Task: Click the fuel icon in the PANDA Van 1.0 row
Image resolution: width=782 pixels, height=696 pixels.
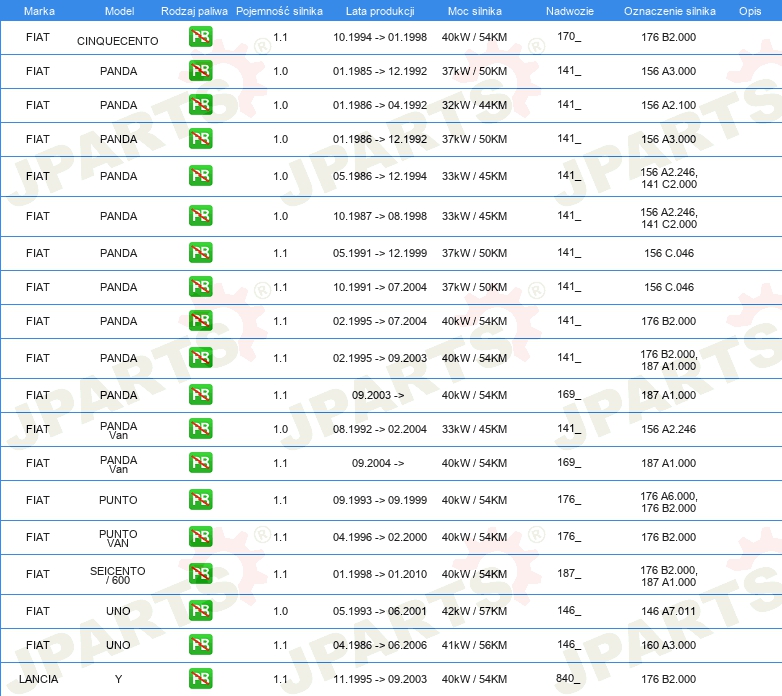Action: coord(200,429)
